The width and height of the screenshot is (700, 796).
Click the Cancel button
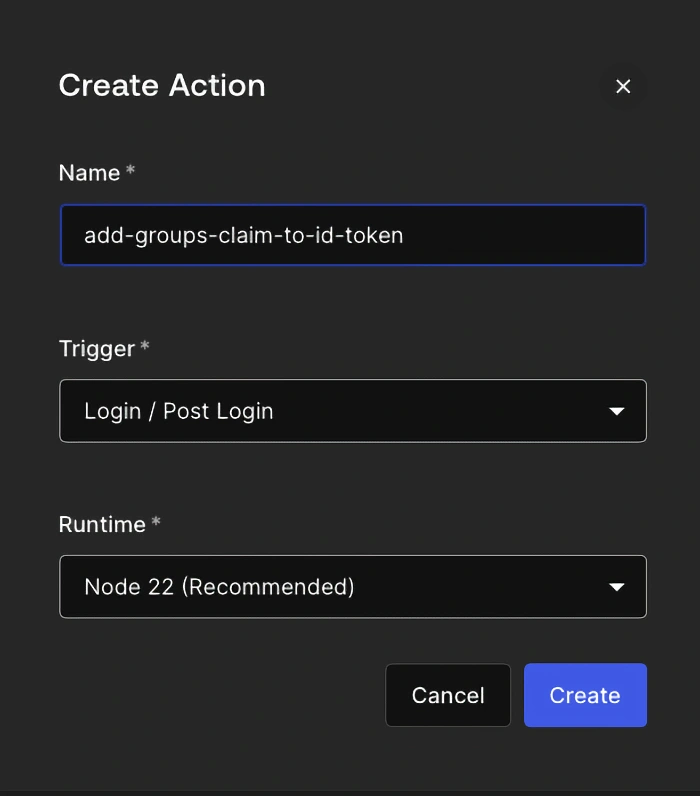tap(448, 695)
